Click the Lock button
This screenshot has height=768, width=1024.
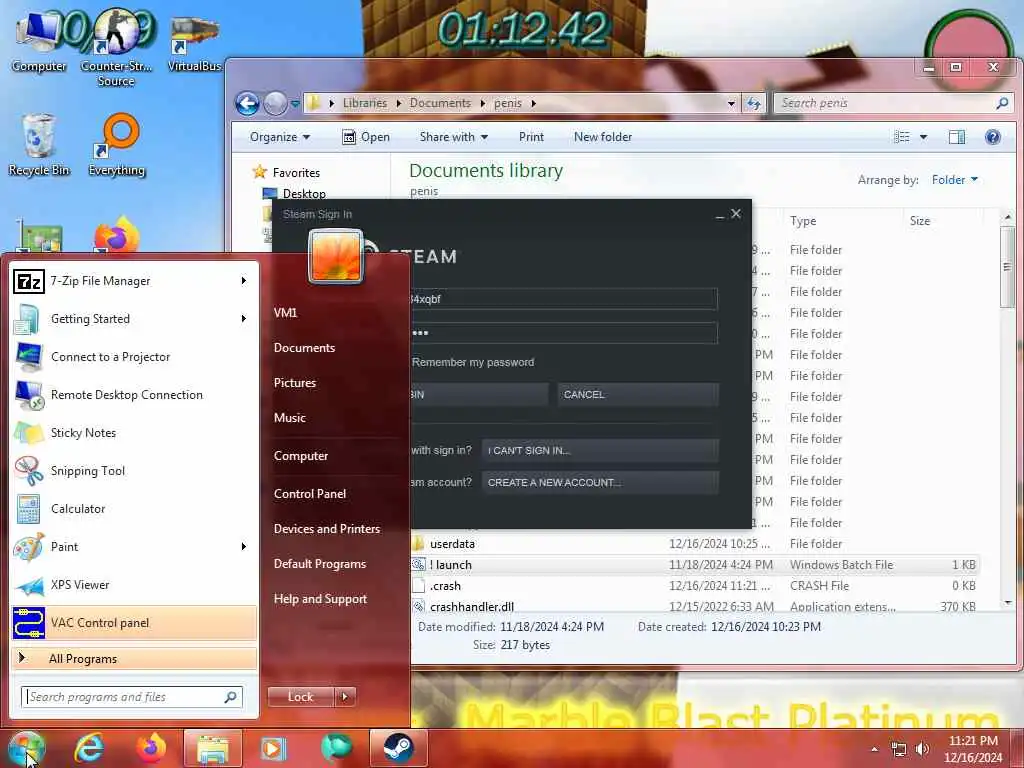301,697
